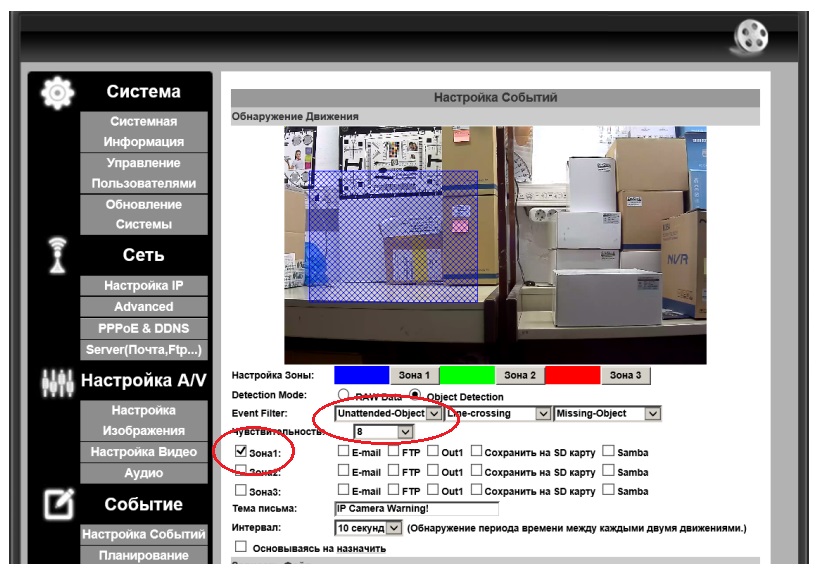Open the Unattended-Object event filter dropdown
Screen dimensions: 818x576
[x=388, y=414]
